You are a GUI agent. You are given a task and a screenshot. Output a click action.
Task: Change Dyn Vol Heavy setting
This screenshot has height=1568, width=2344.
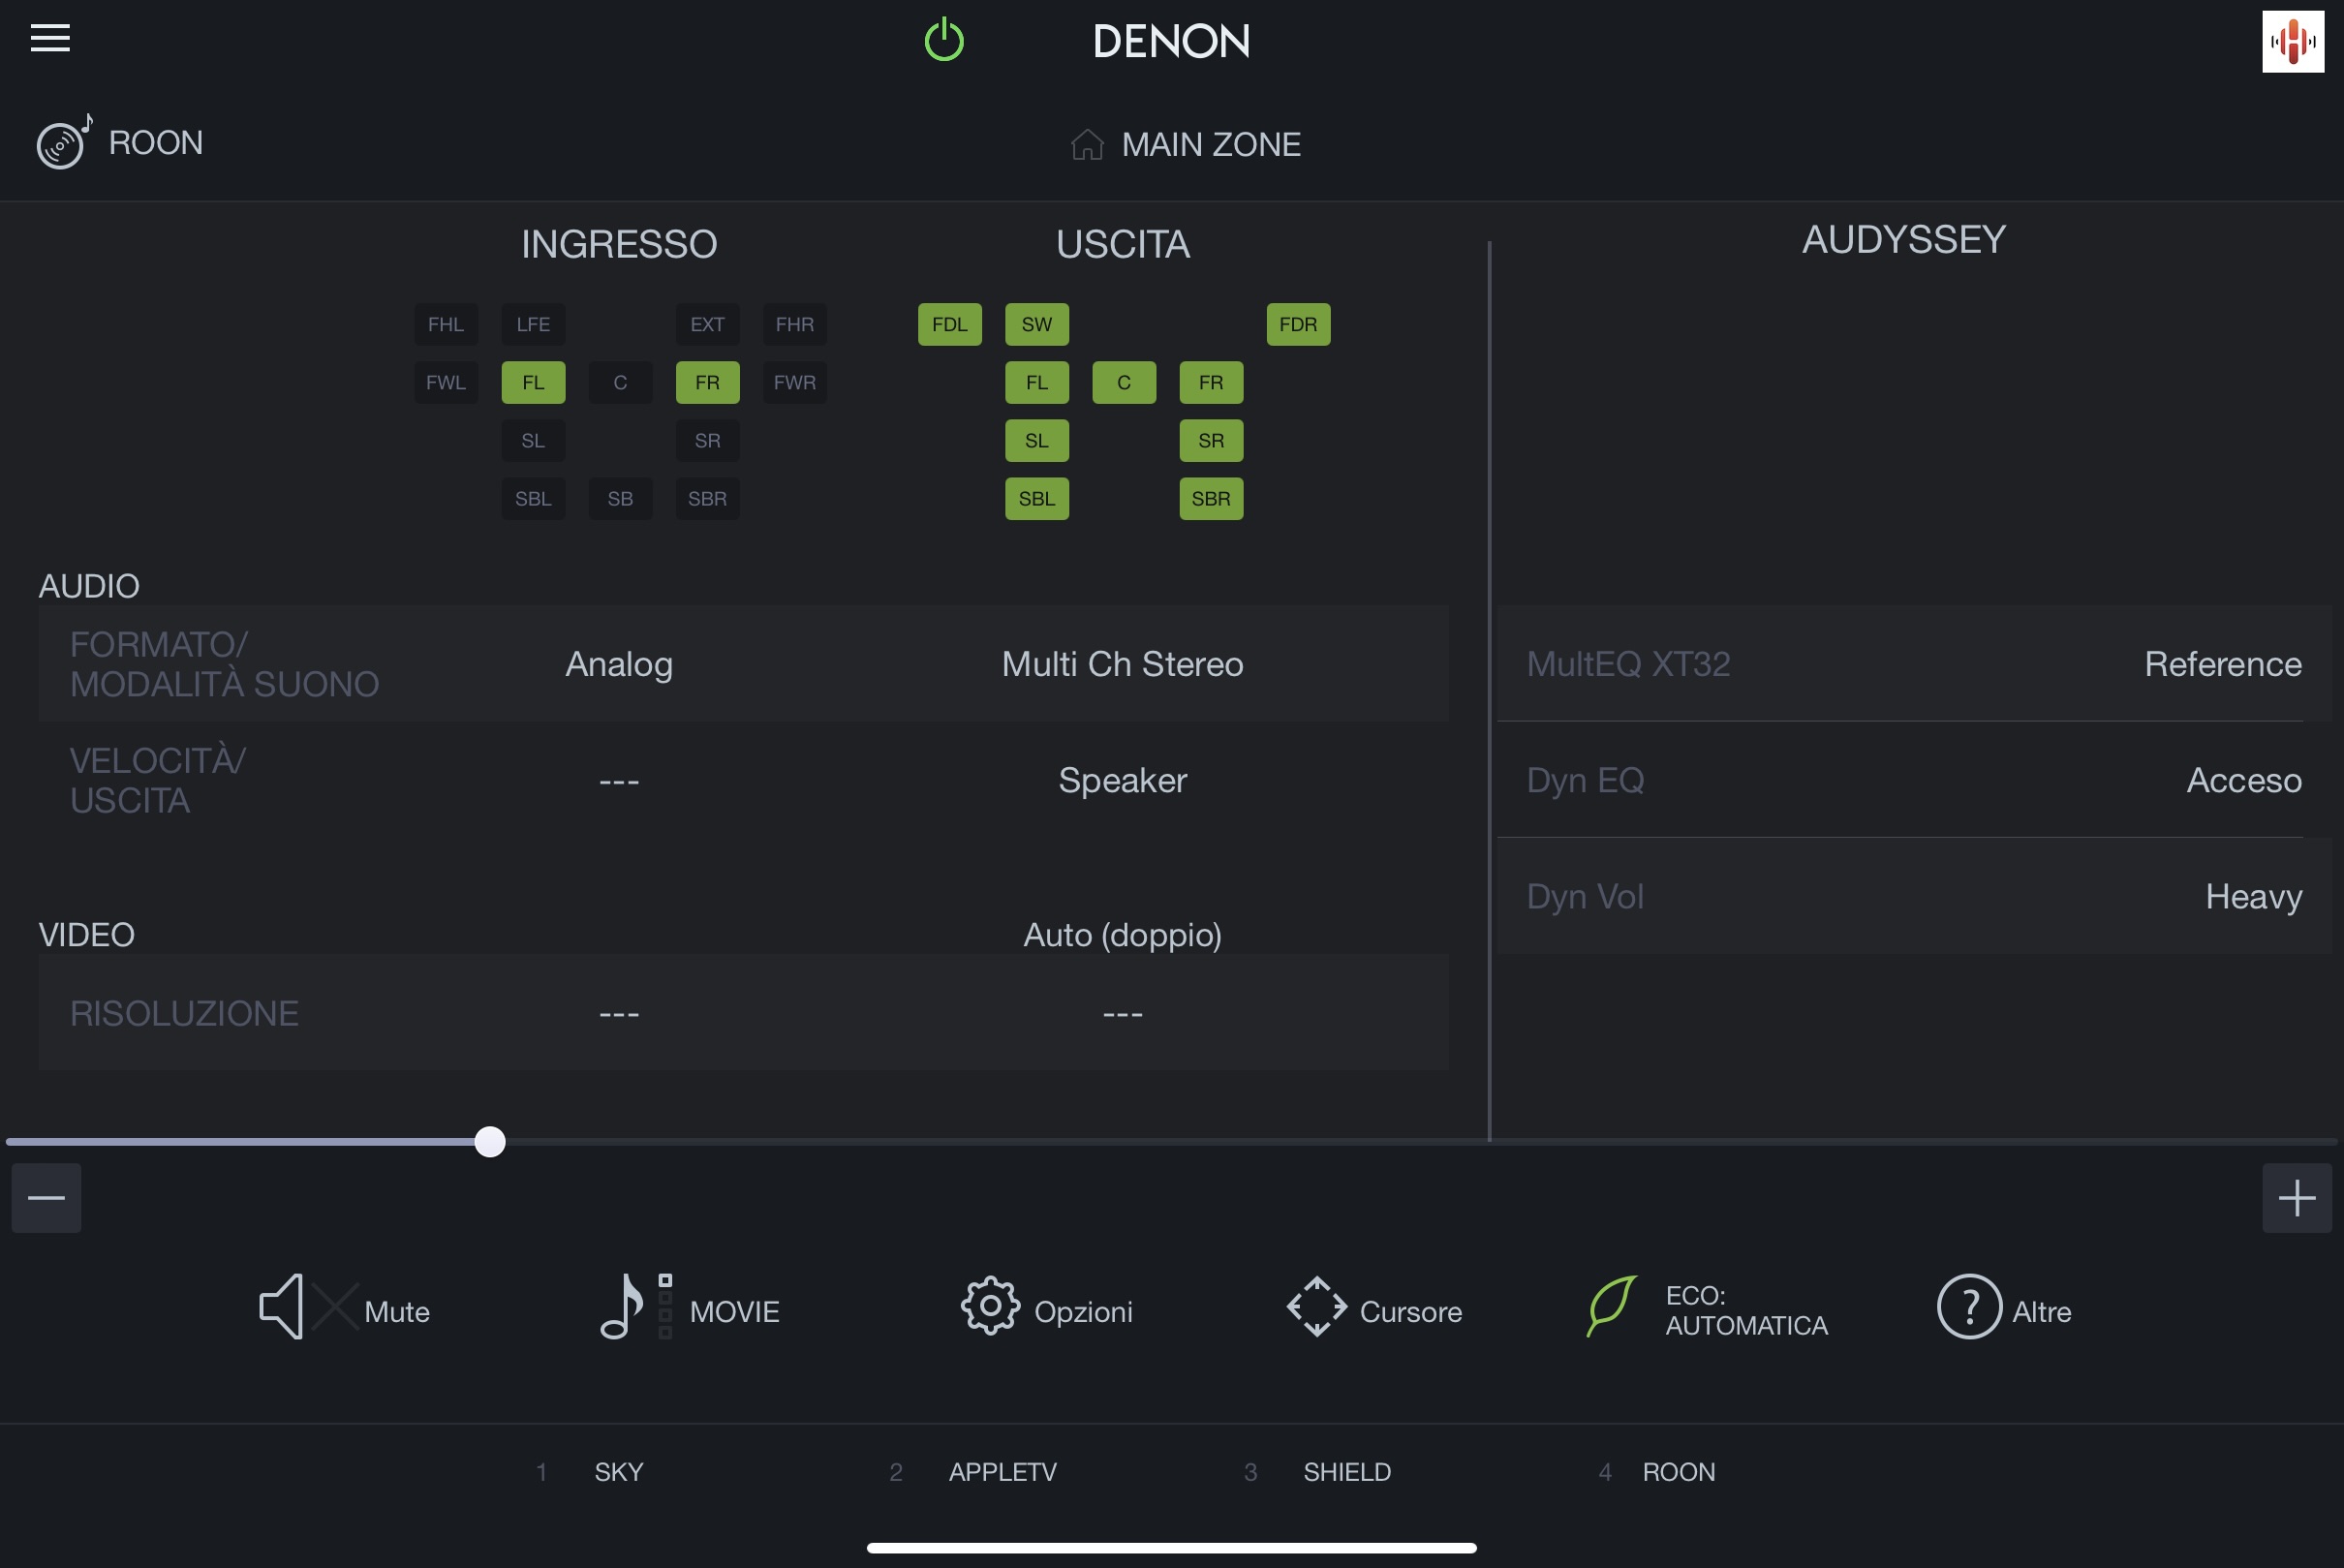click(1914, 896)
